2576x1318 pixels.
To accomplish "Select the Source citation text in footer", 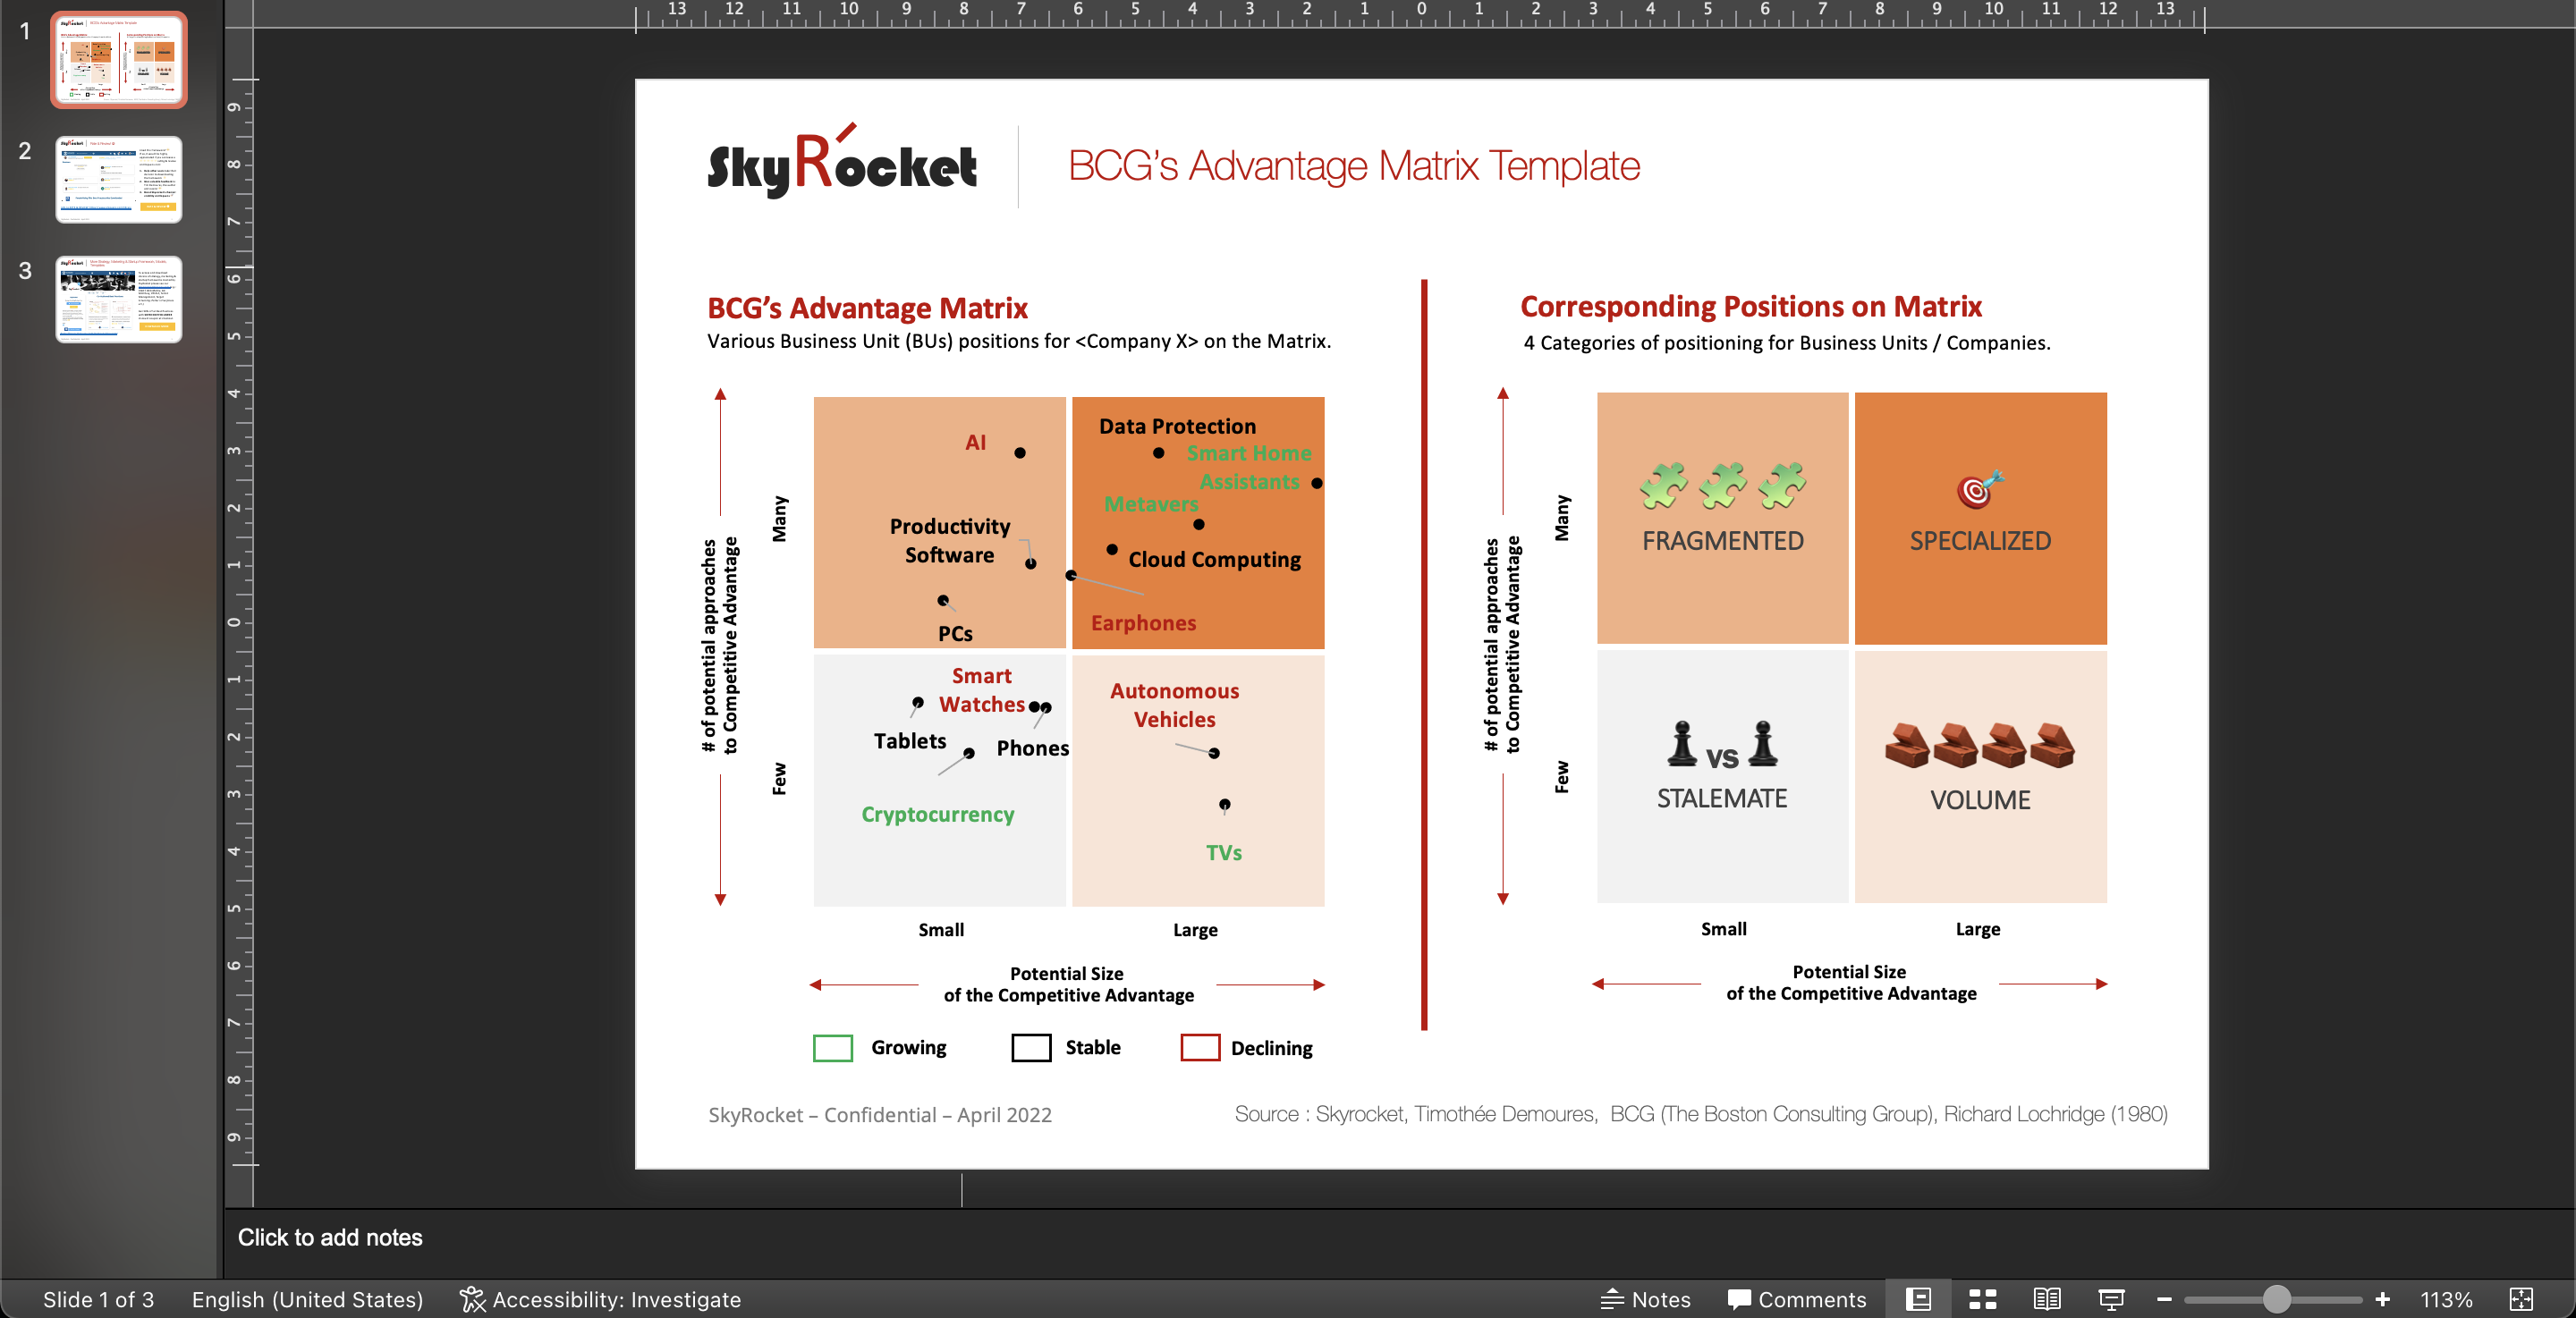I will pyautogui.click(x=1700, y=1114).
